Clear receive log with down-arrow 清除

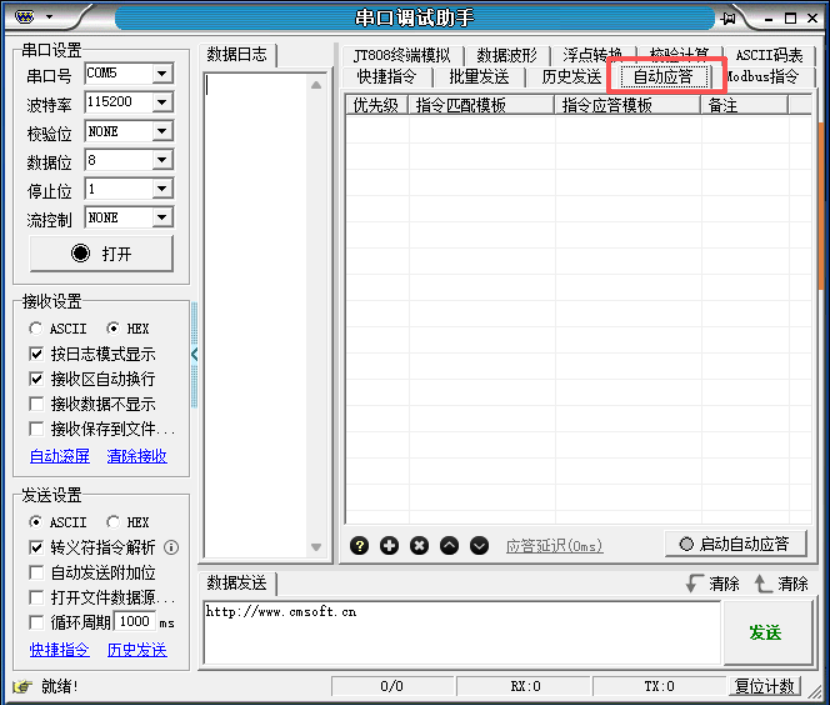coord(712,584)
